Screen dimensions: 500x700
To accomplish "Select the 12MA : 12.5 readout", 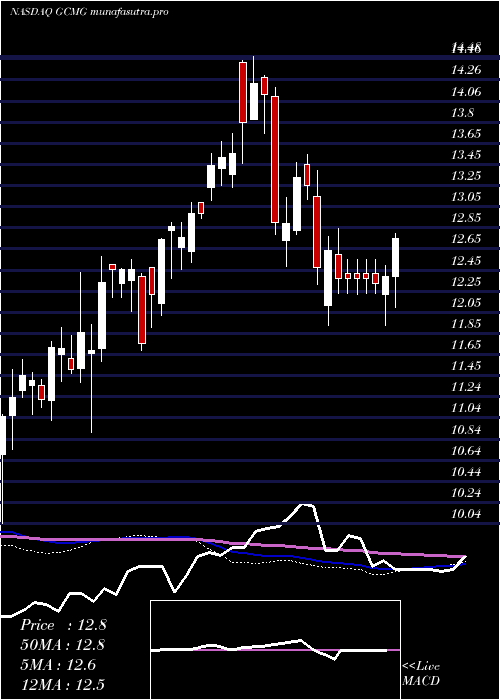I will tap(63, 684).
